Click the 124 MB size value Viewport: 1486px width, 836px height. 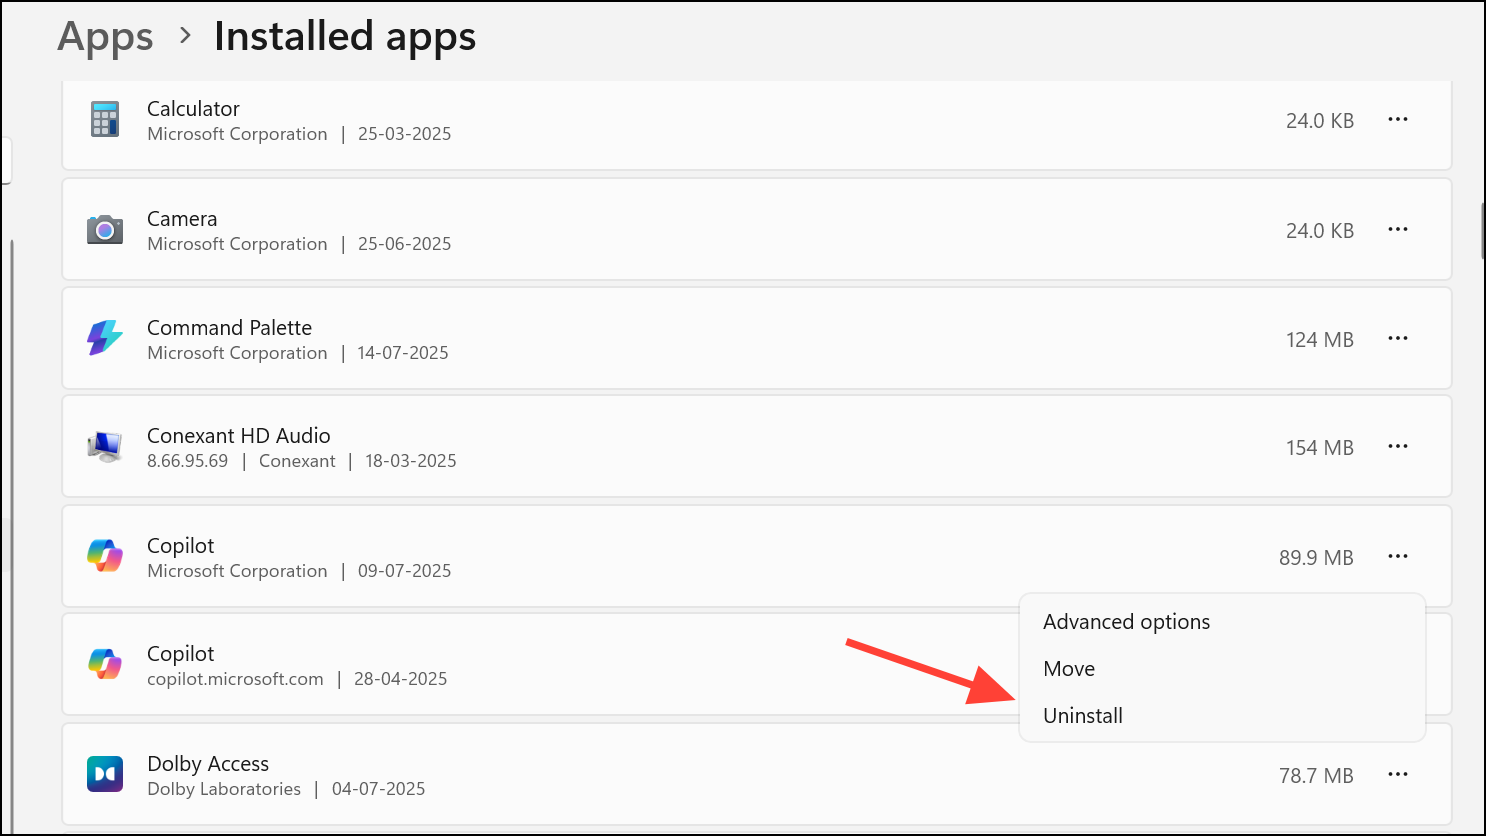(1320, 340)
